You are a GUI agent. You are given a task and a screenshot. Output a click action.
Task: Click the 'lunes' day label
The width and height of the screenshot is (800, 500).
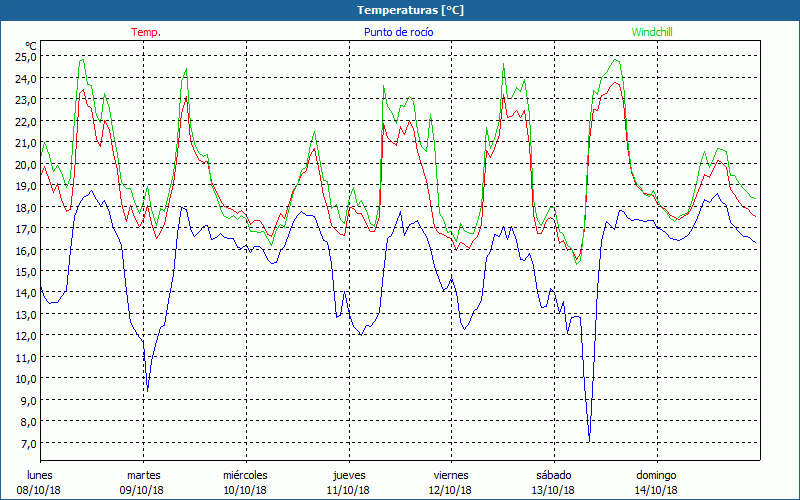click(x=40, y=475)
